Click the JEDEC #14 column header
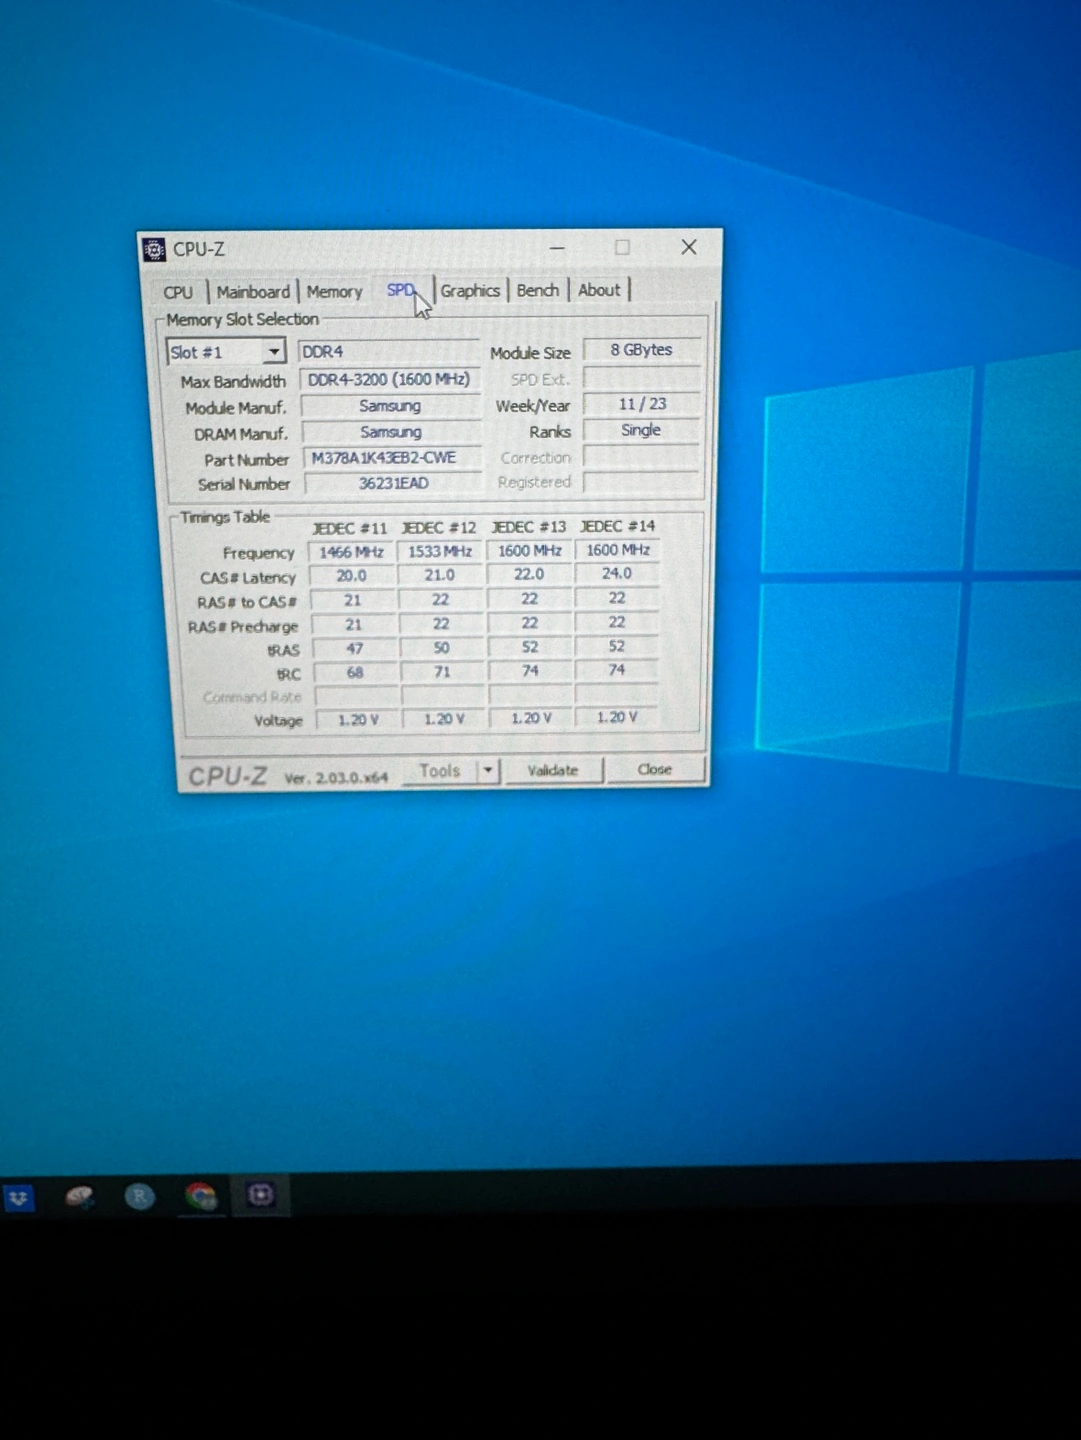This screenshot has height=1440, width=1081. 617,526
